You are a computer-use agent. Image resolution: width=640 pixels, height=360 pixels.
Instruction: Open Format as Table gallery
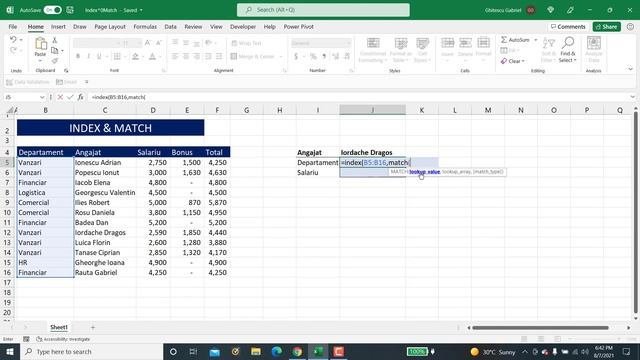pyautogui.click(x=400, y=50)
